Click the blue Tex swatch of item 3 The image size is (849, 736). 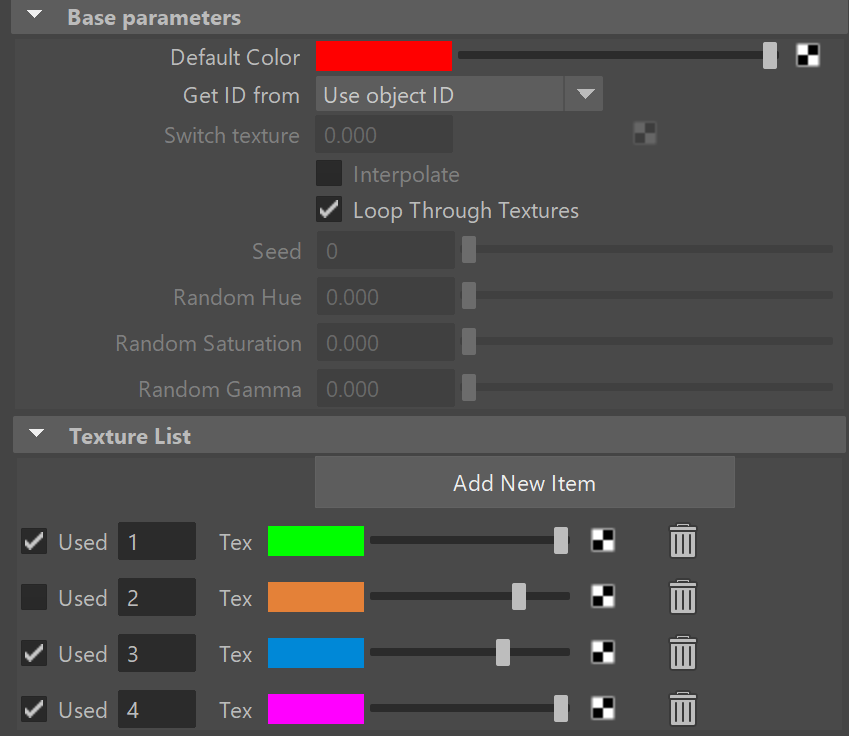(316, 653)
